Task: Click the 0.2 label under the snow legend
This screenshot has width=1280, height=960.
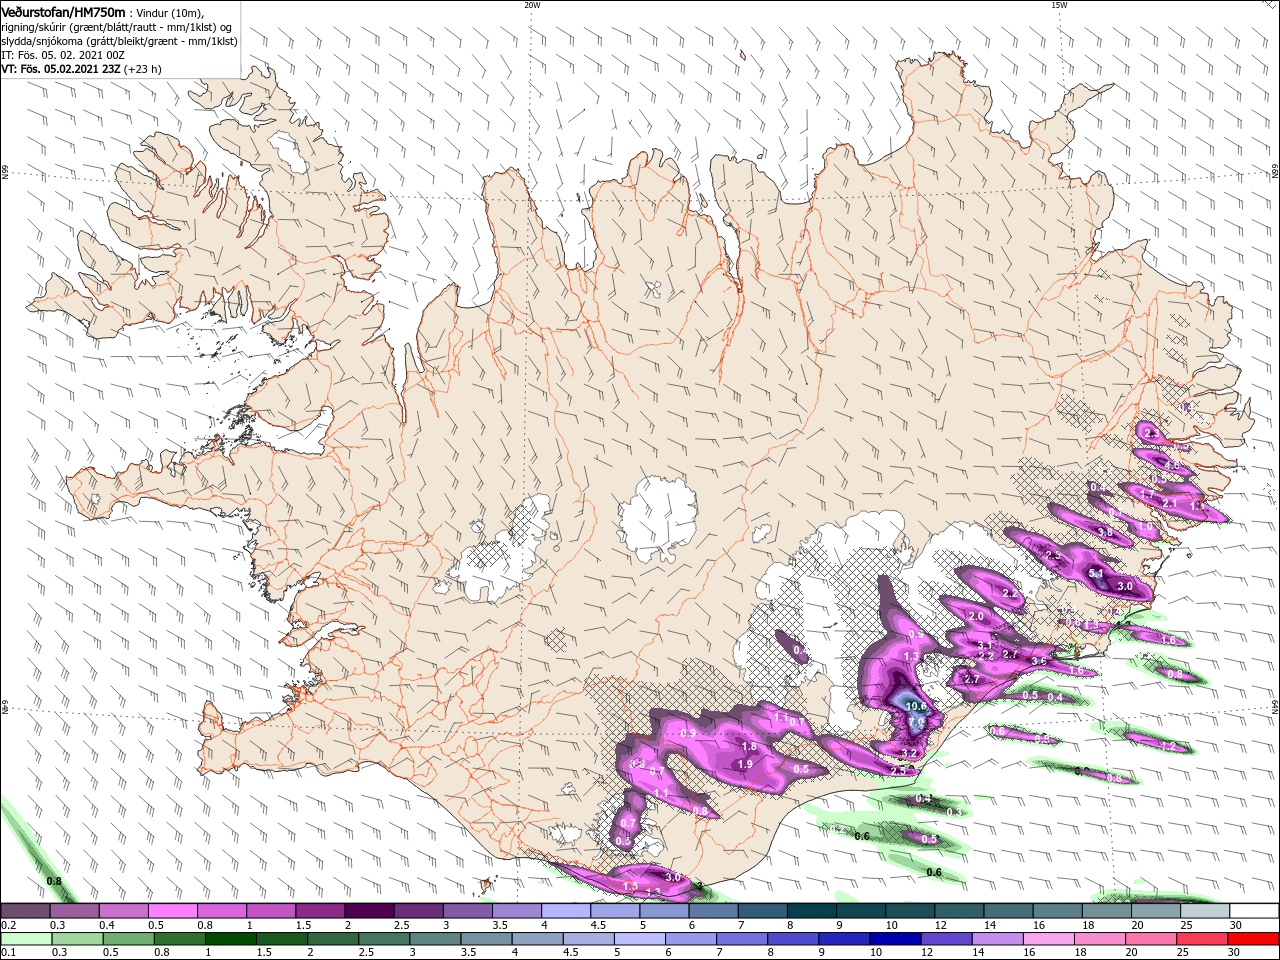Action: 9,925
